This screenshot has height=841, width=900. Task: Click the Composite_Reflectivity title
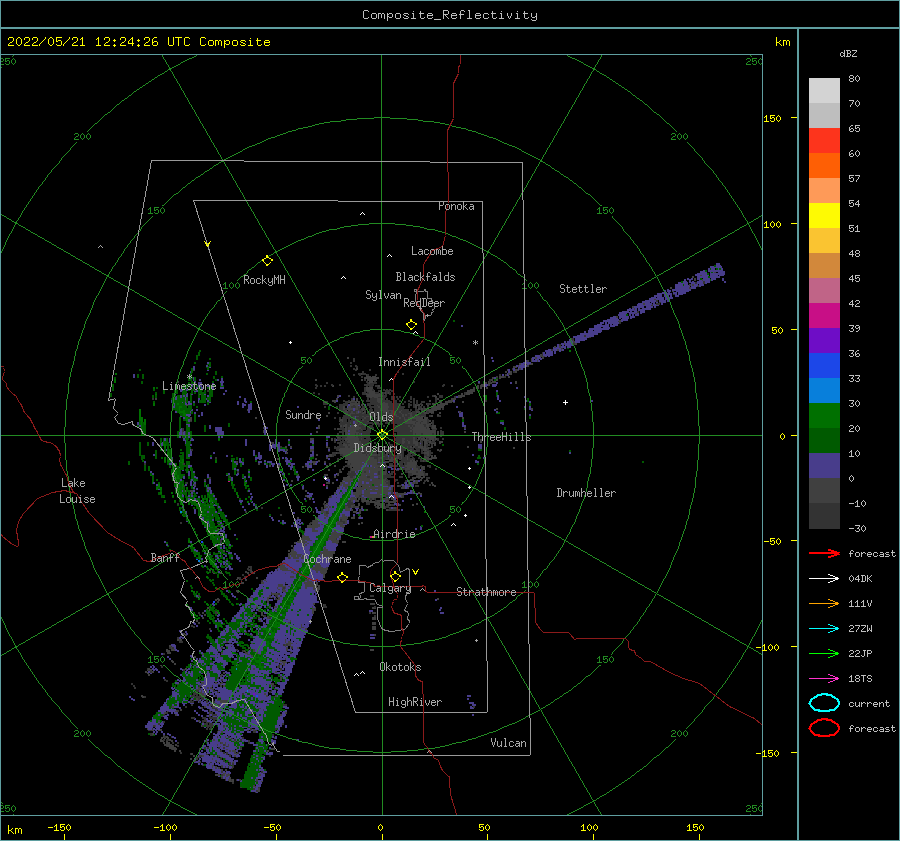point(450,15)
